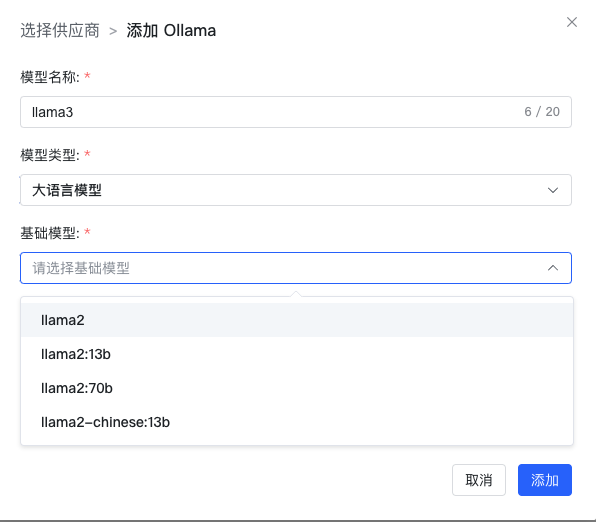Click the 模型名称 label
596x522 pixels.
pyautogui.click(x=50, y=77)
